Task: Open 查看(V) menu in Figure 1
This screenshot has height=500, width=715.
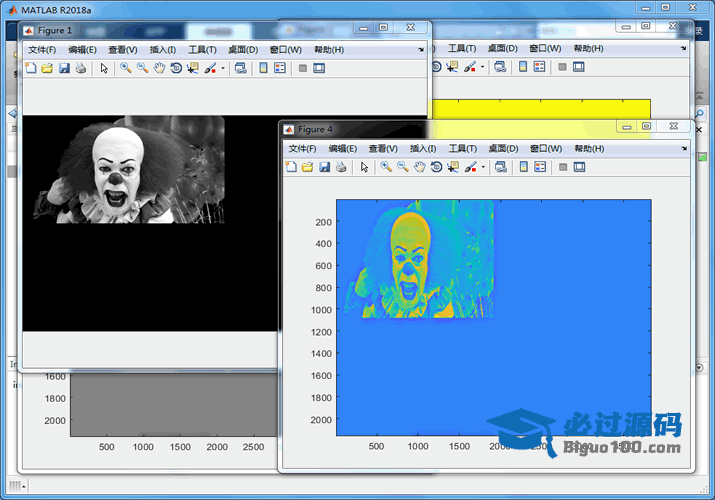Action: 123,50
